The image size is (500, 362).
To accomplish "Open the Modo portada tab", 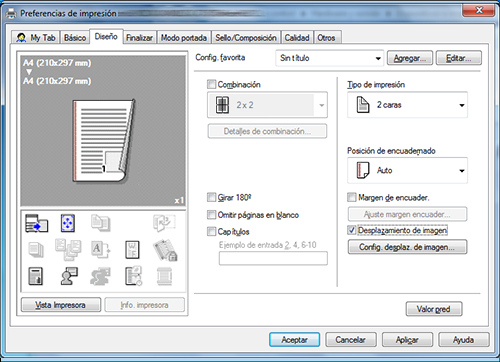I will (x=184, y=38).
